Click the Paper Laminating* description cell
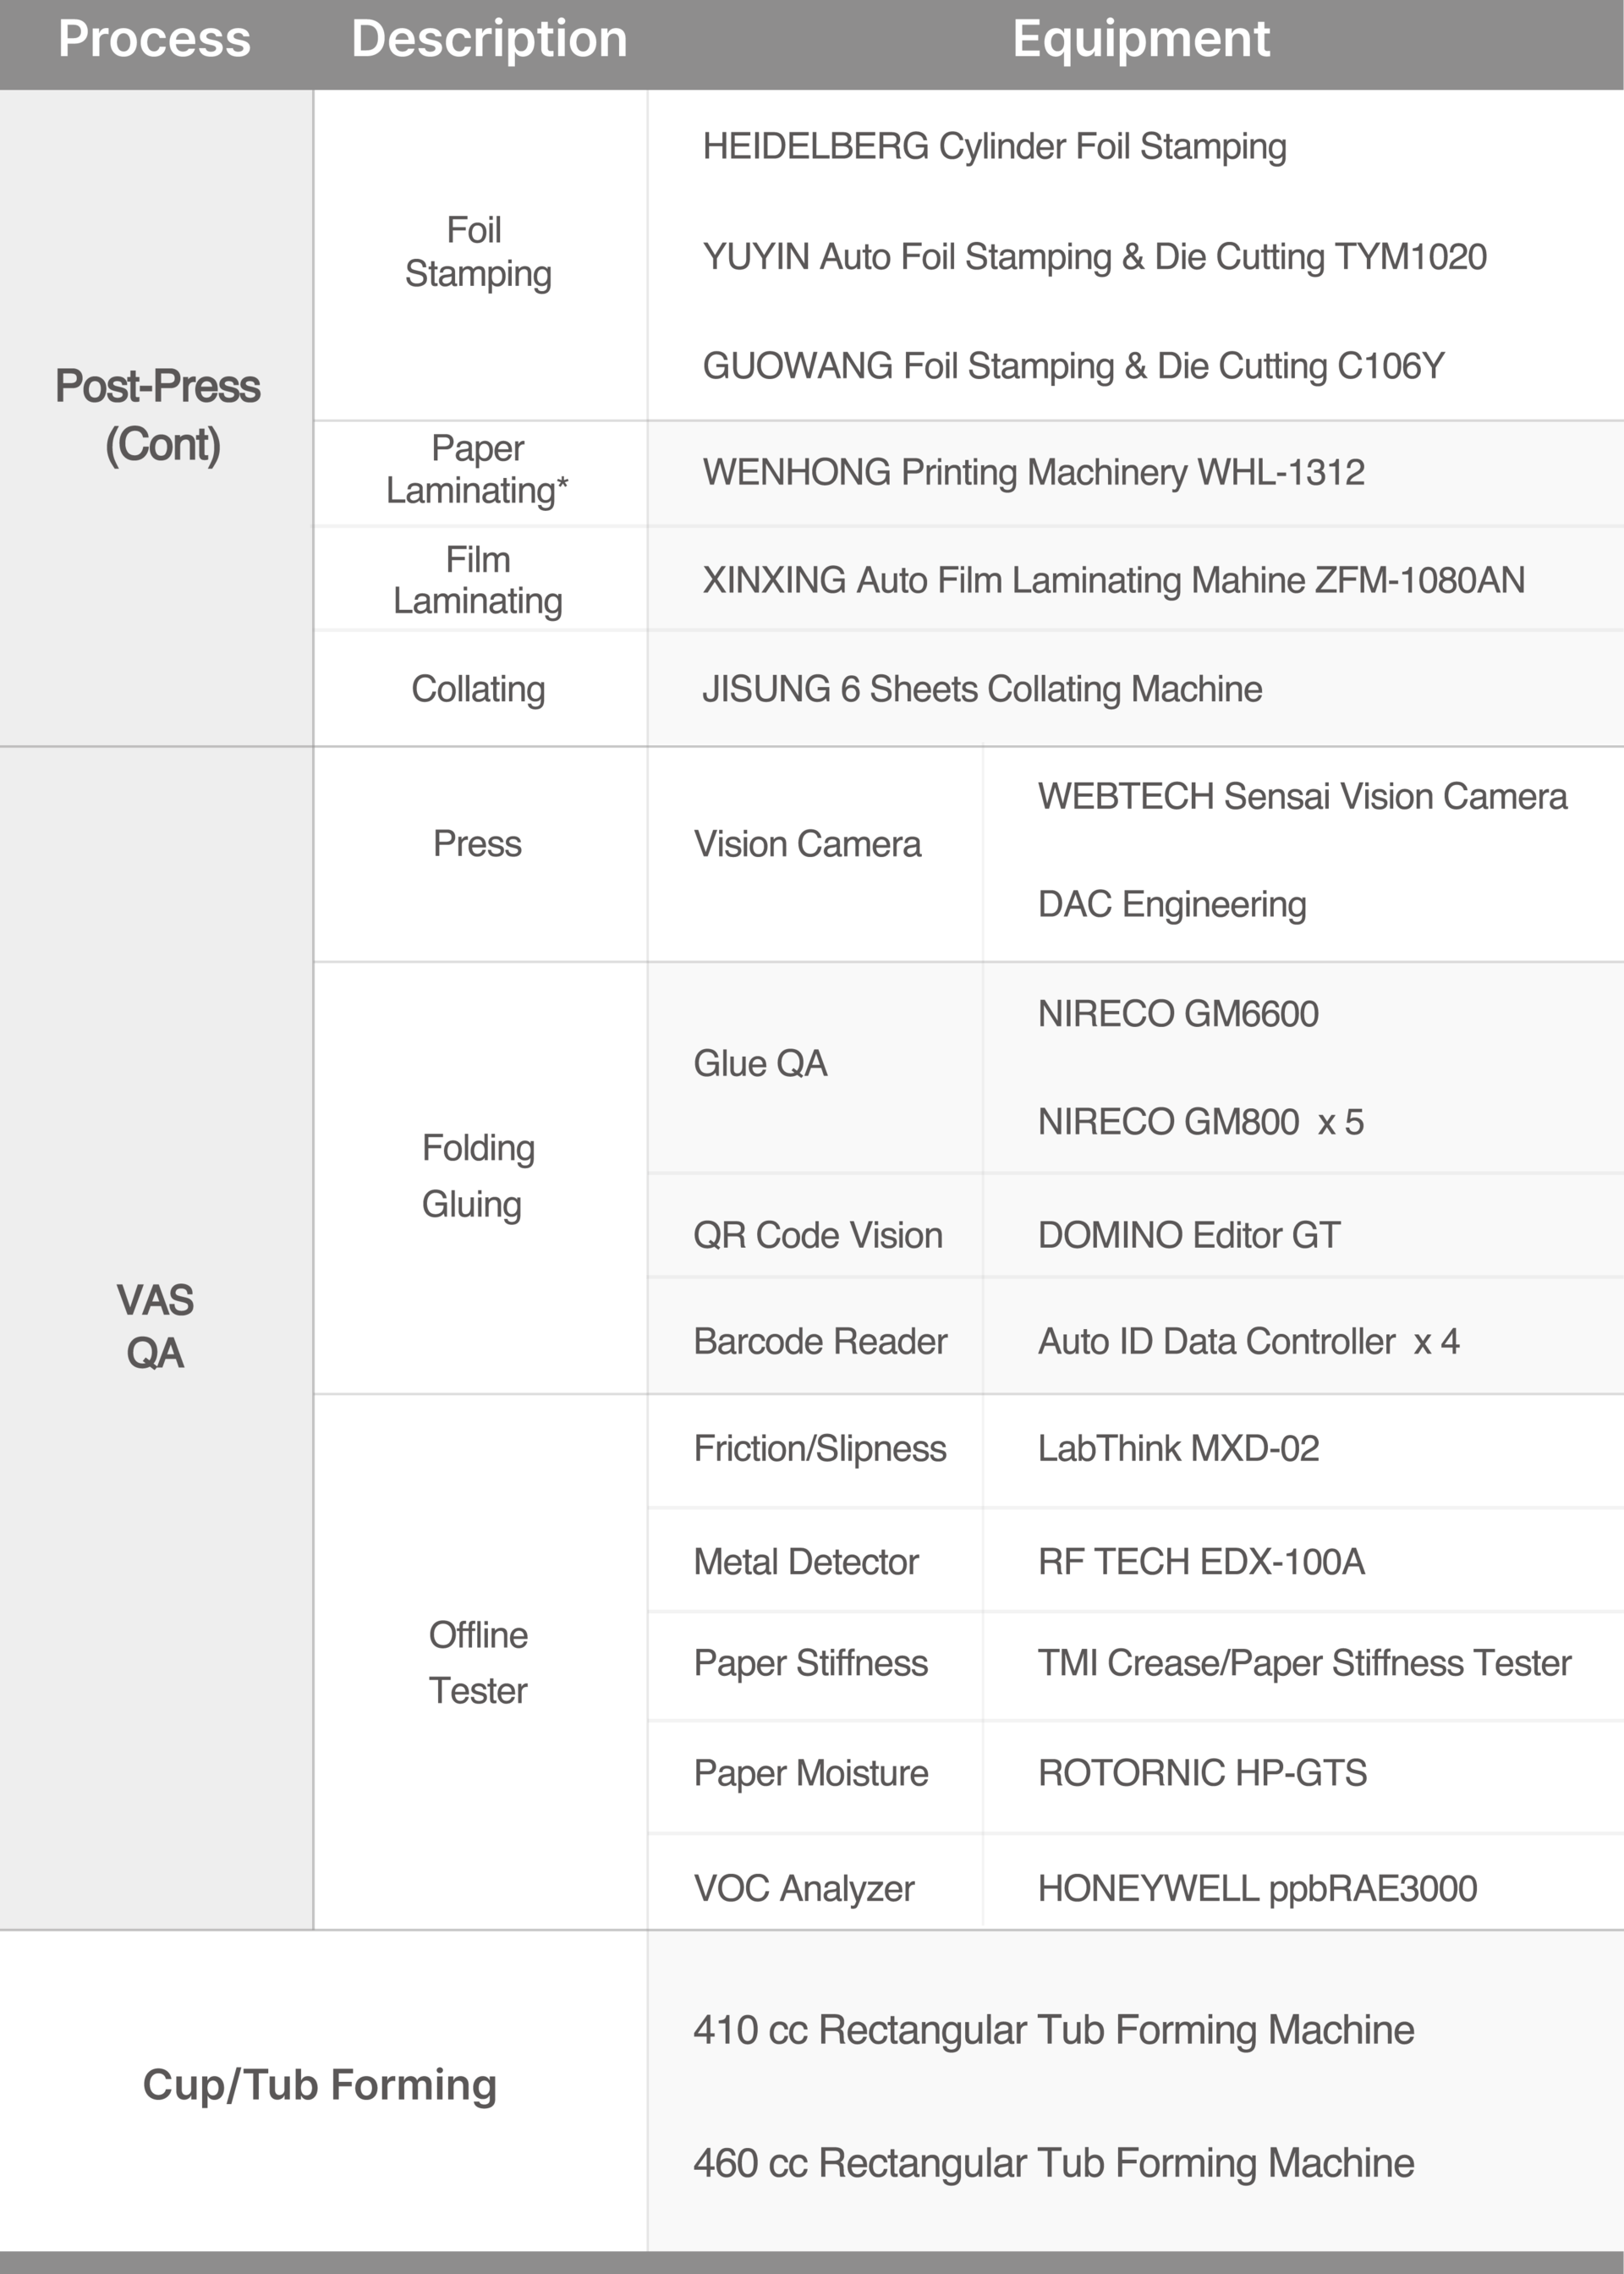1624x2274 pixels. [478, 470]
